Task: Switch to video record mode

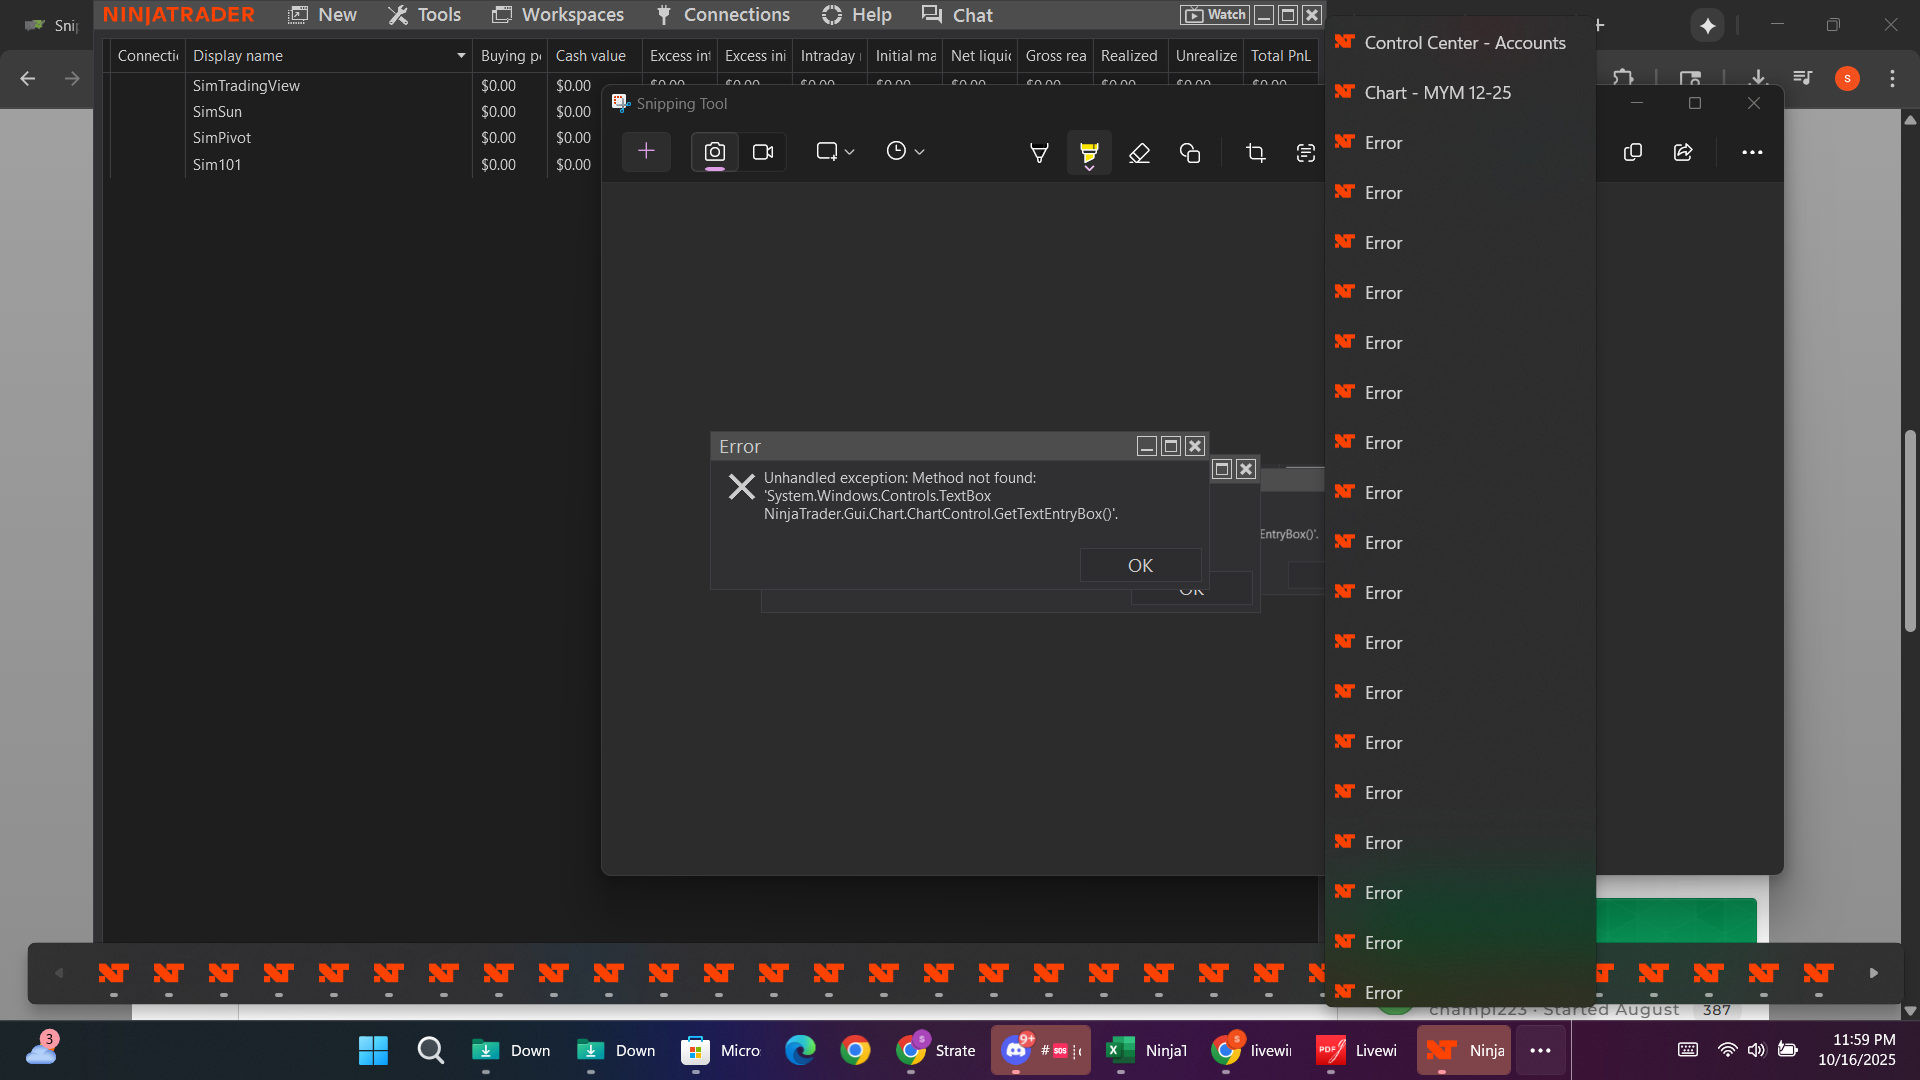Action: pyautogui.click(x=763, y=152)
